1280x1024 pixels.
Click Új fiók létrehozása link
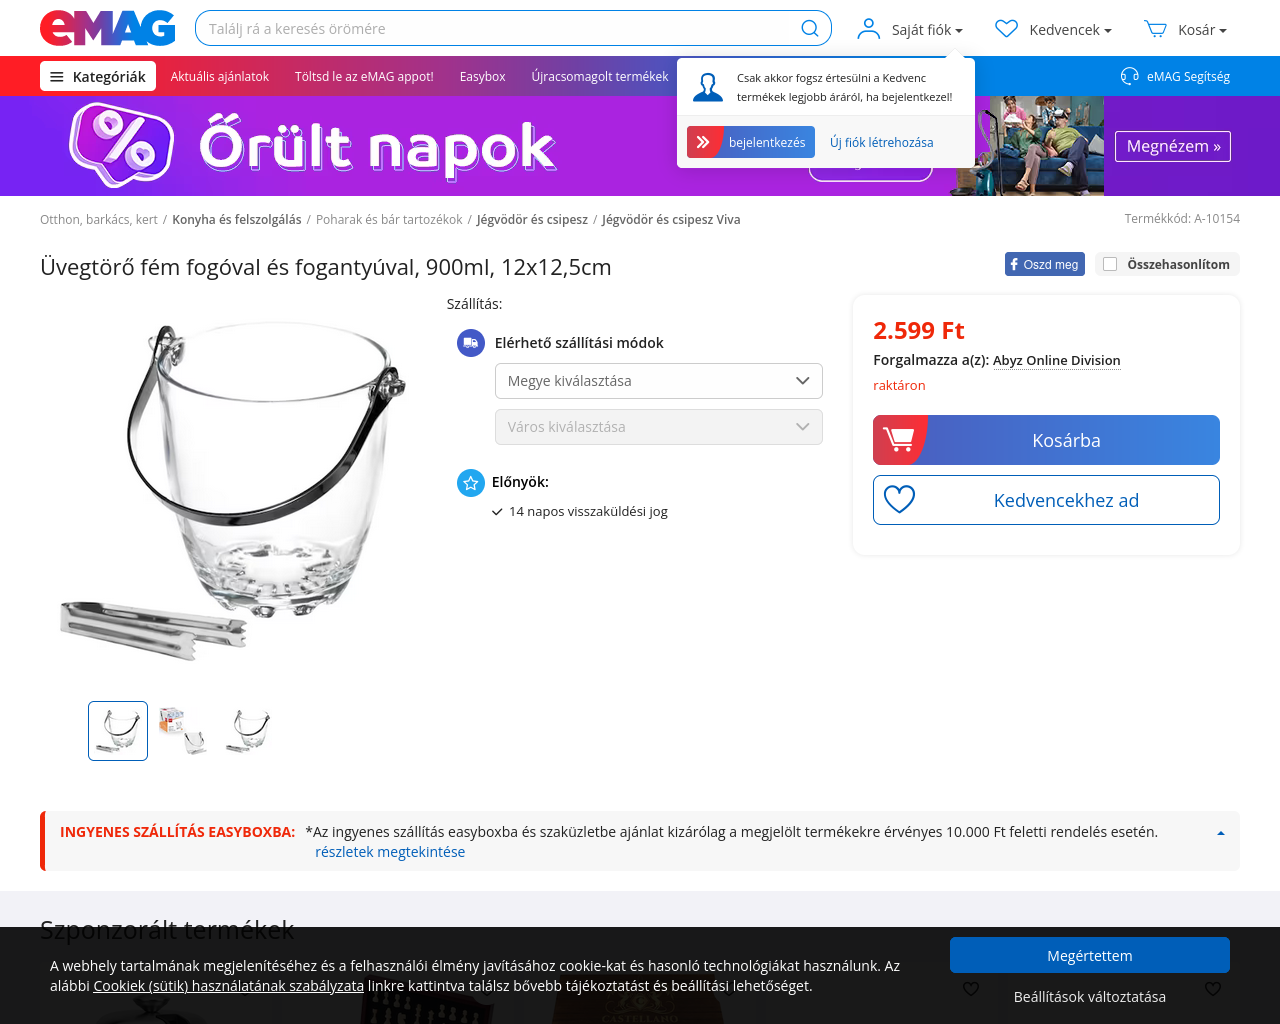882,142
